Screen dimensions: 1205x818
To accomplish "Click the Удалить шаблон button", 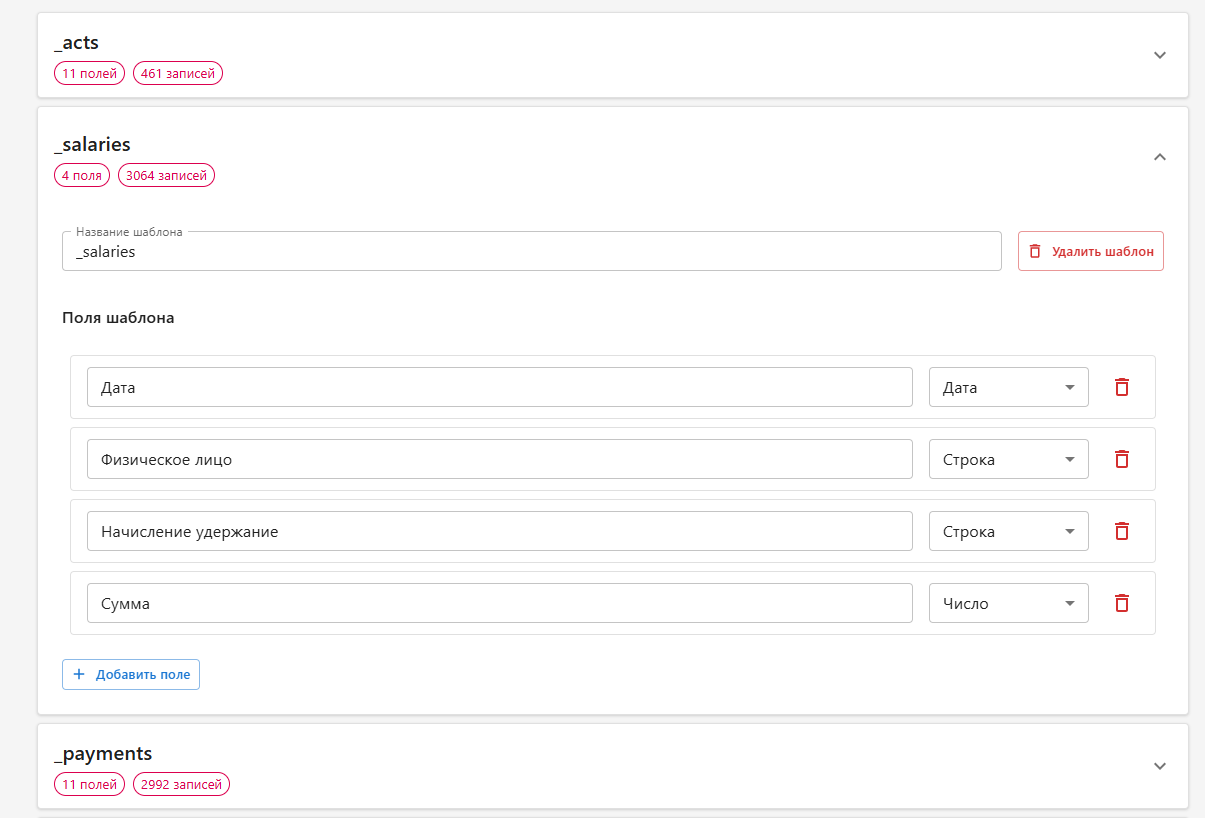I will pyautogui.click(x=1091, y=251).
